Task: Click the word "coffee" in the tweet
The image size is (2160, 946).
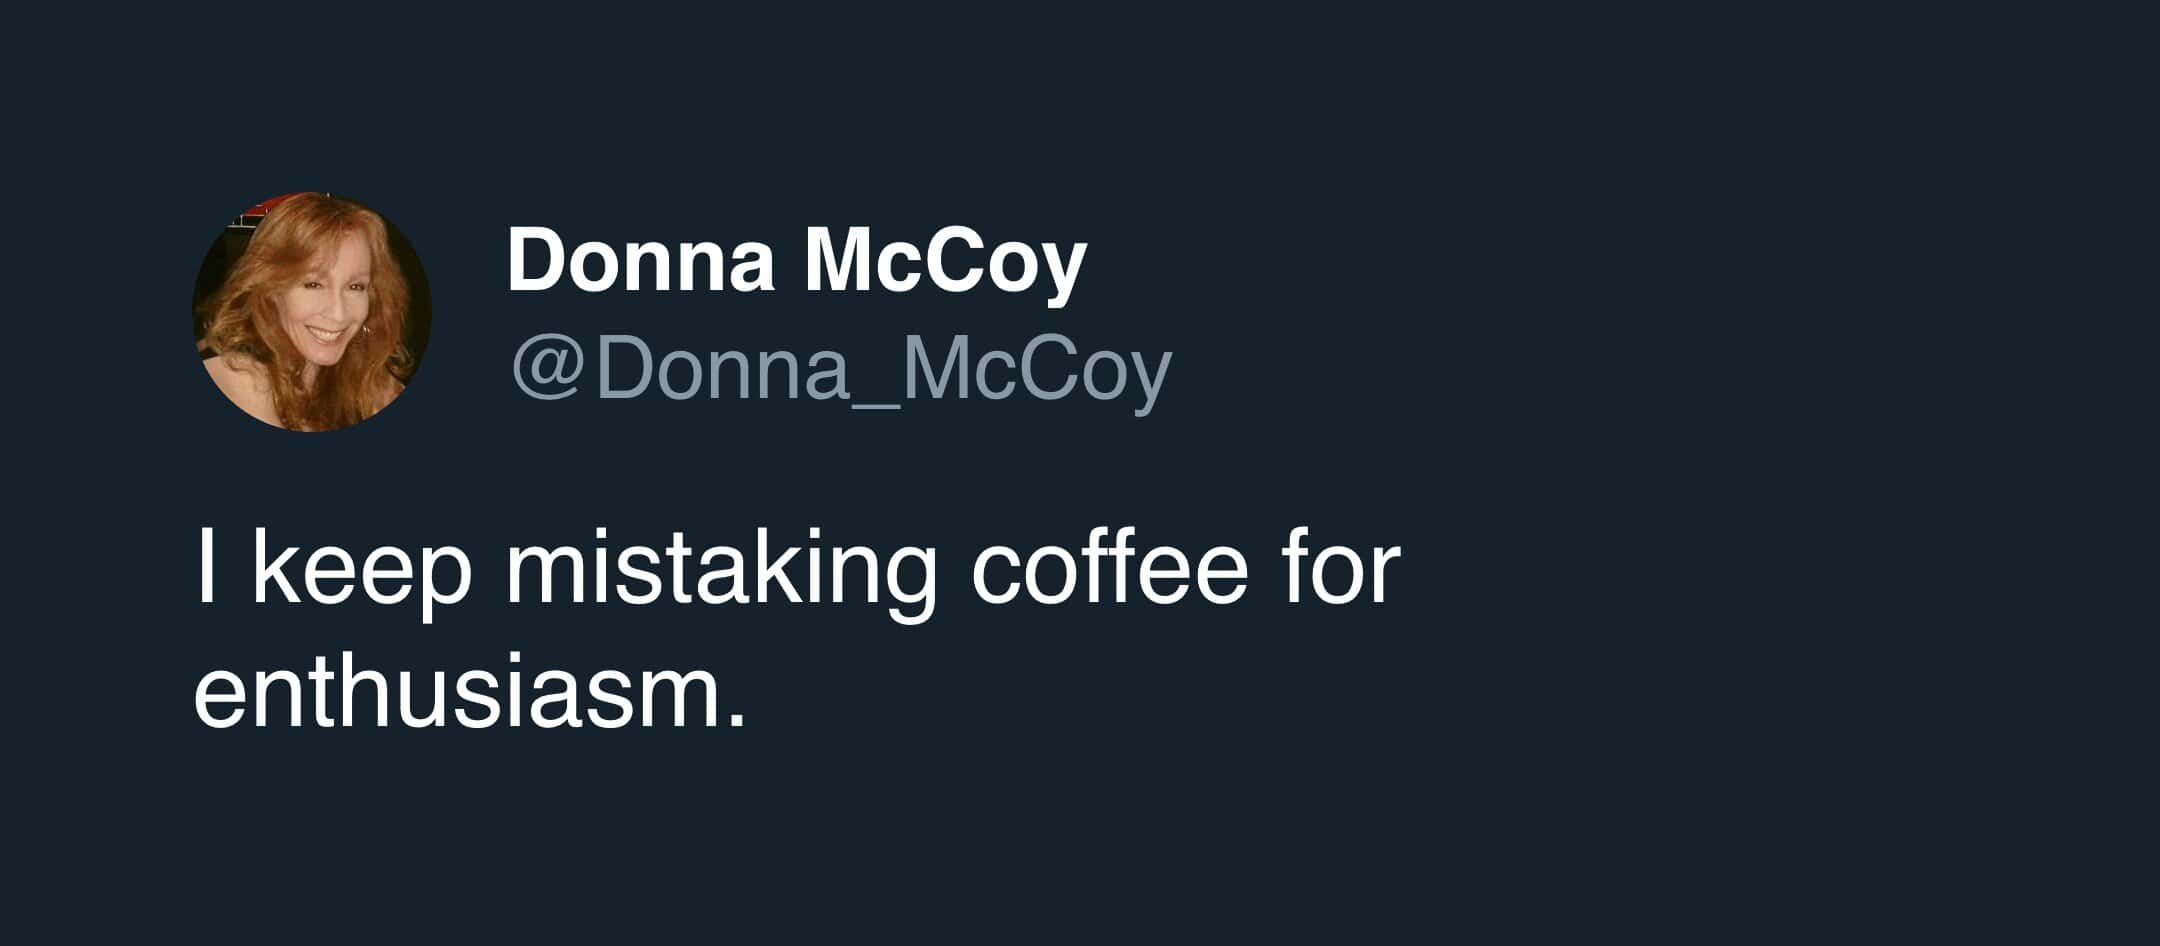Action: coord(1110,570)
